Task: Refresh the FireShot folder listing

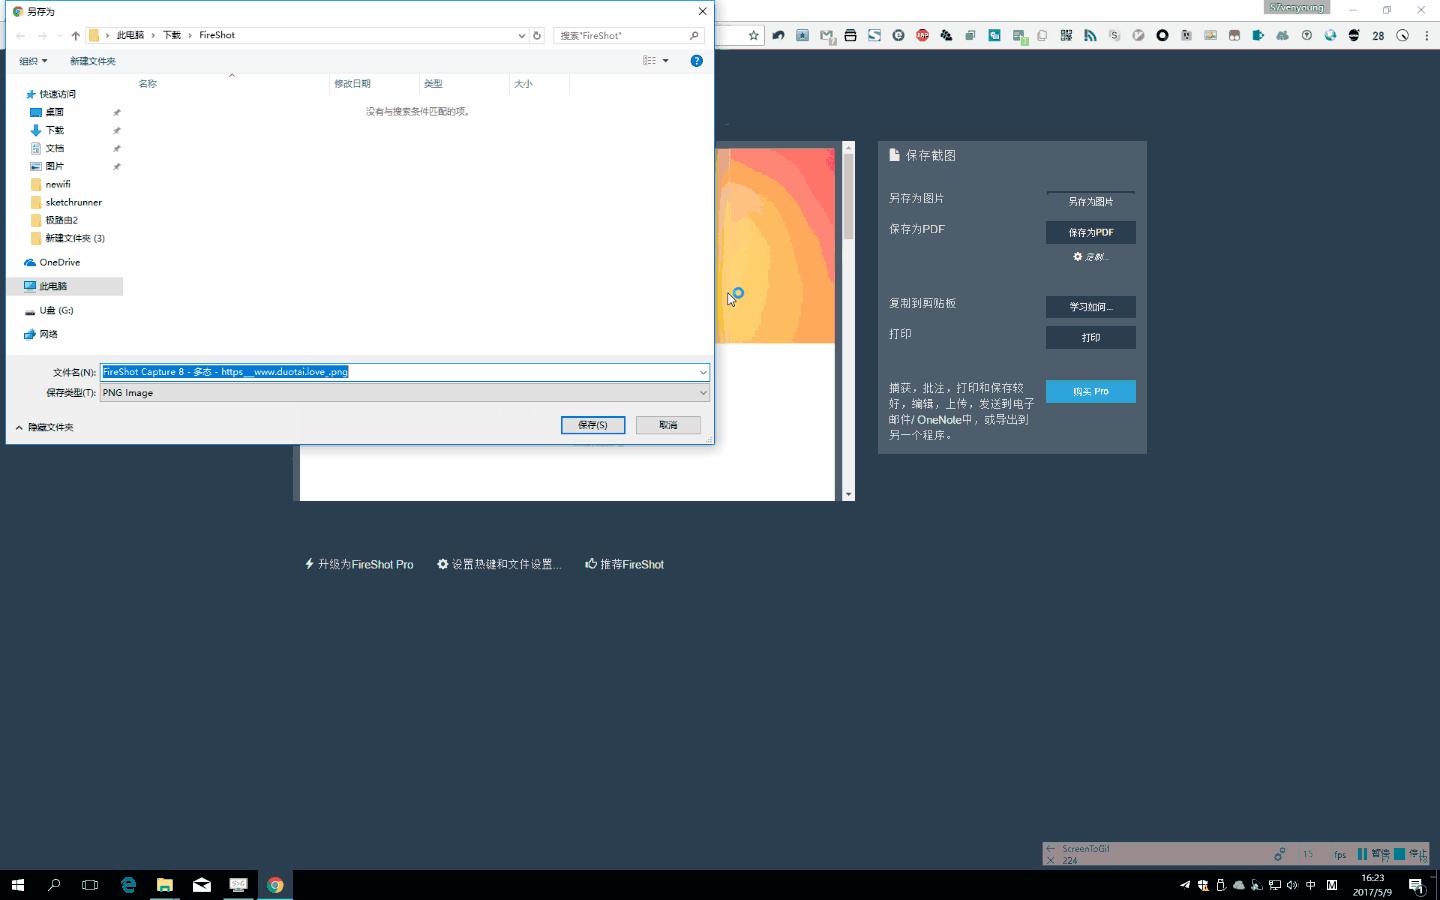Action: [537, 35]
